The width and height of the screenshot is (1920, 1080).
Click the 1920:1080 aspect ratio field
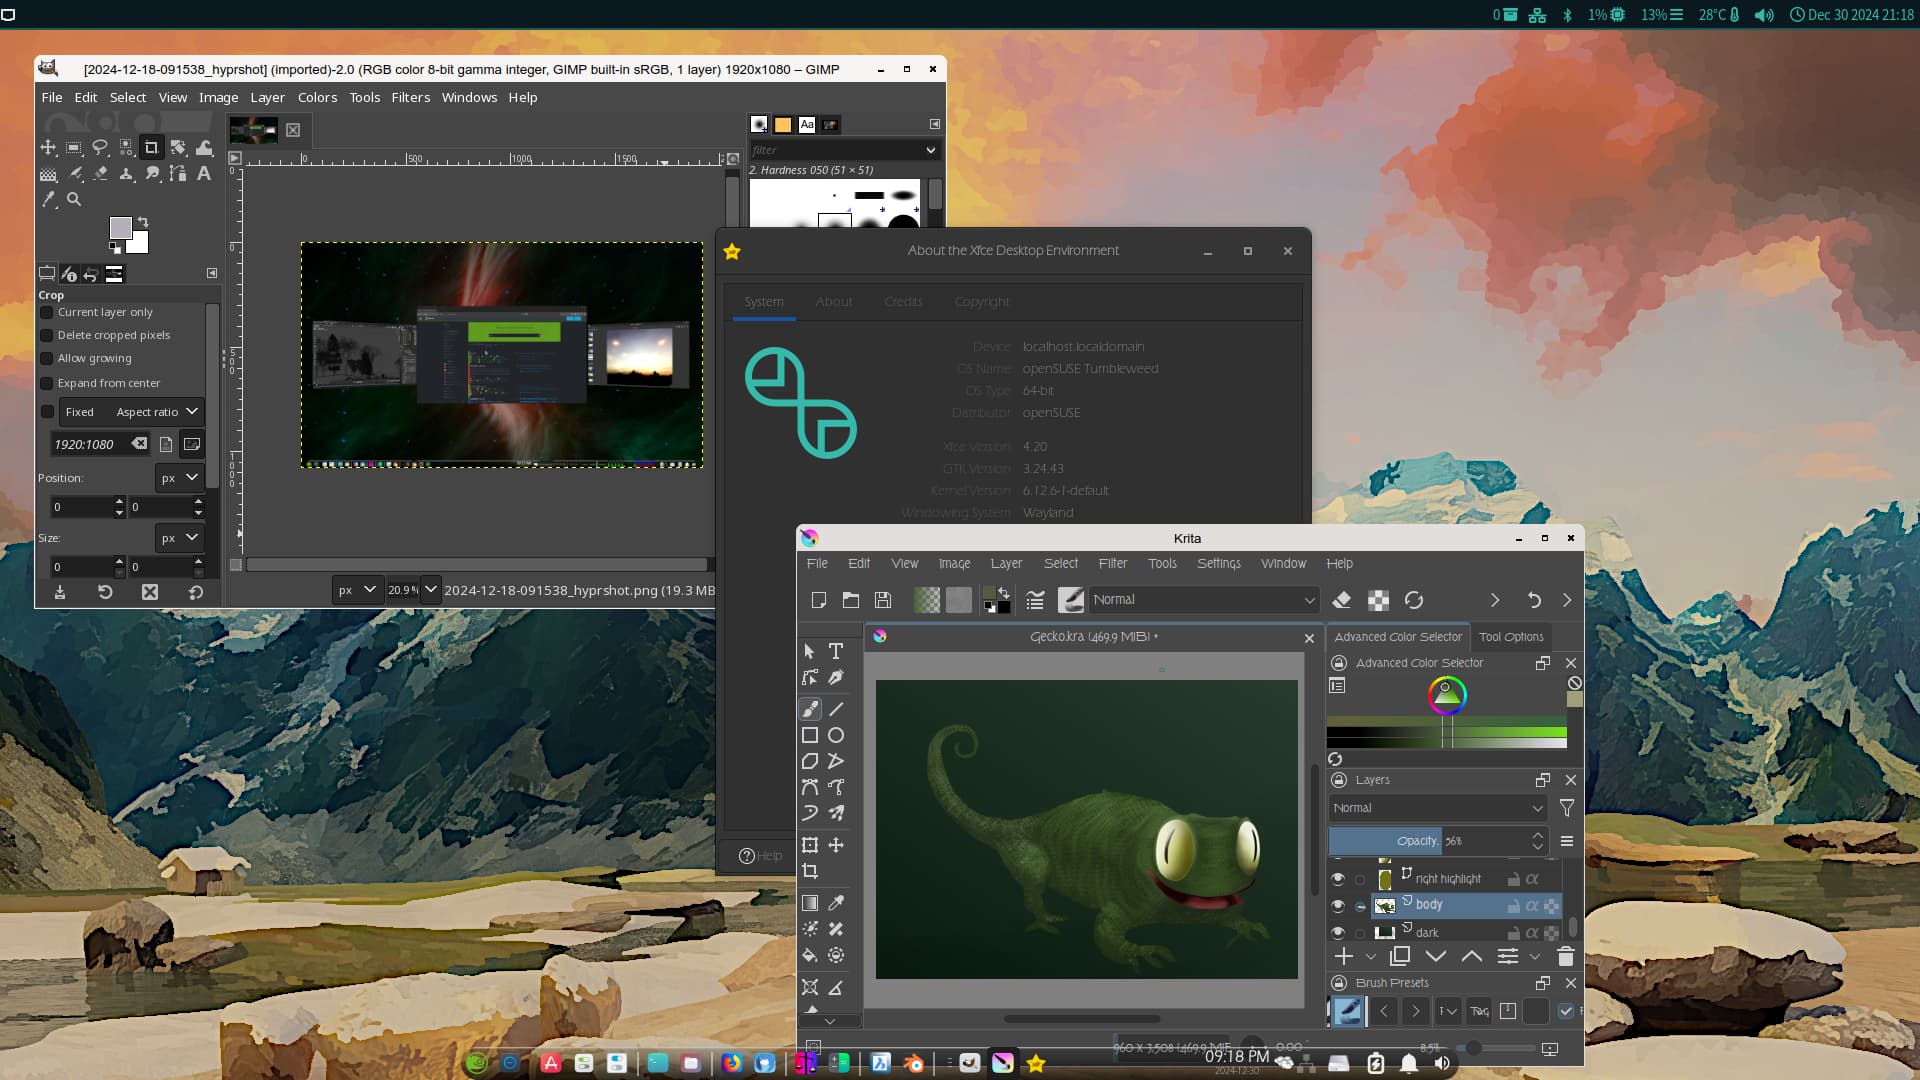[88, 444]
